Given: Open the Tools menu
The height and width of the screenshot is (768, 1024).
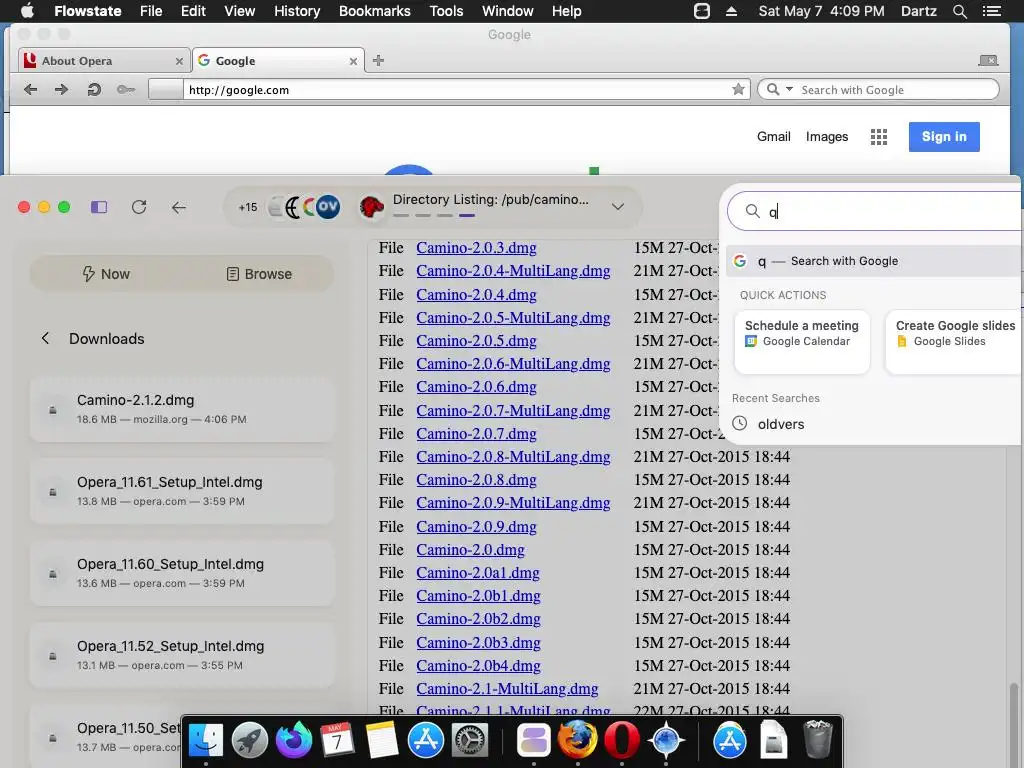Looking at the screenshot, I should point(446,11).
